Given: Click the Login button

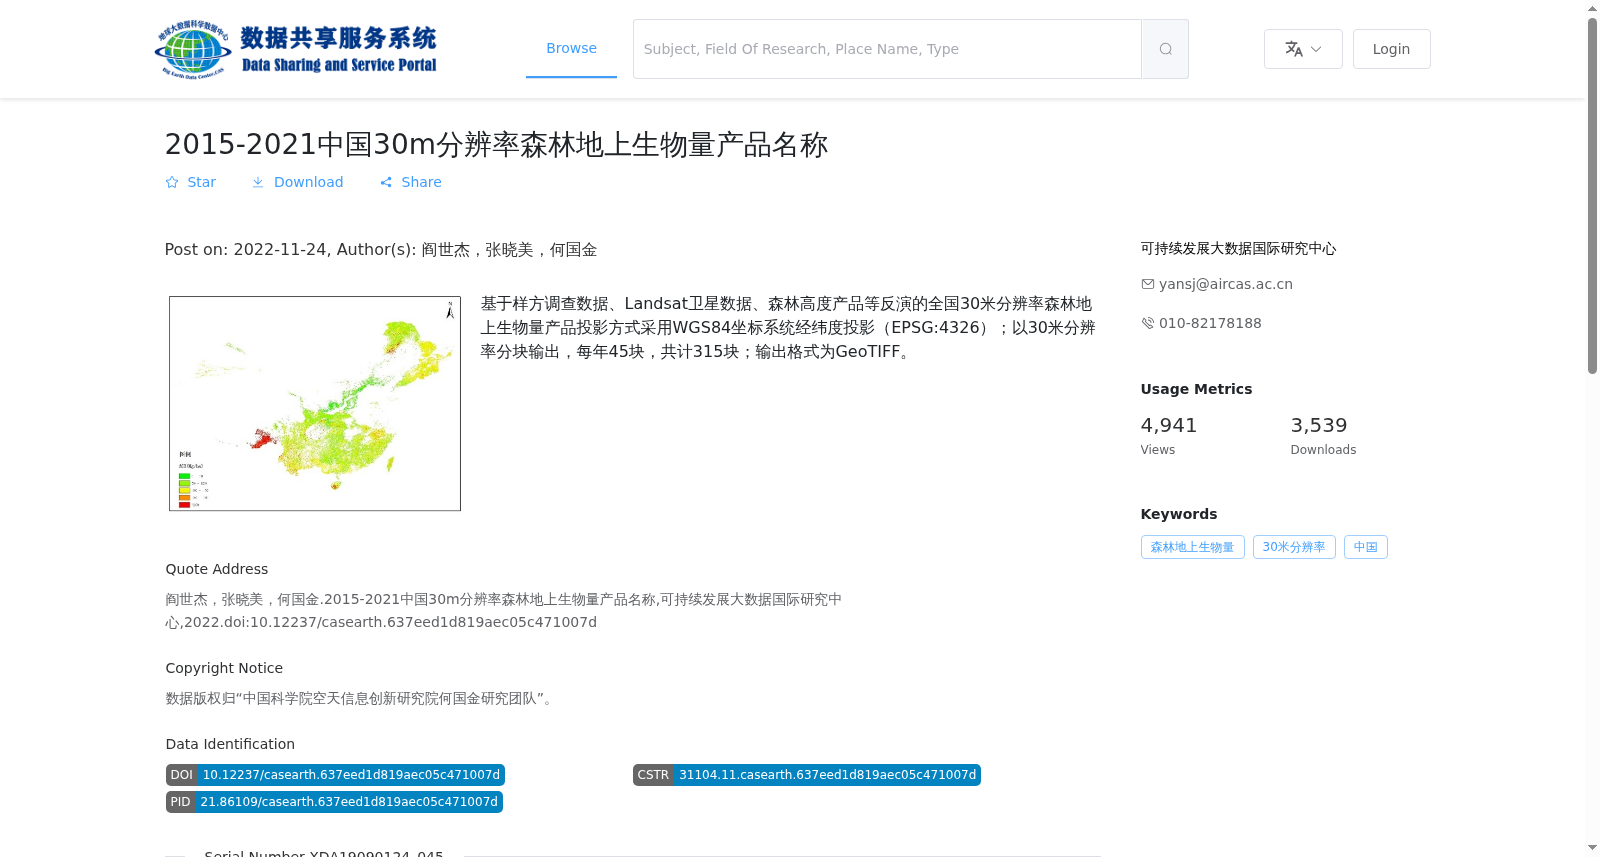Looking at the screenshot, I should coord(1391,49).
